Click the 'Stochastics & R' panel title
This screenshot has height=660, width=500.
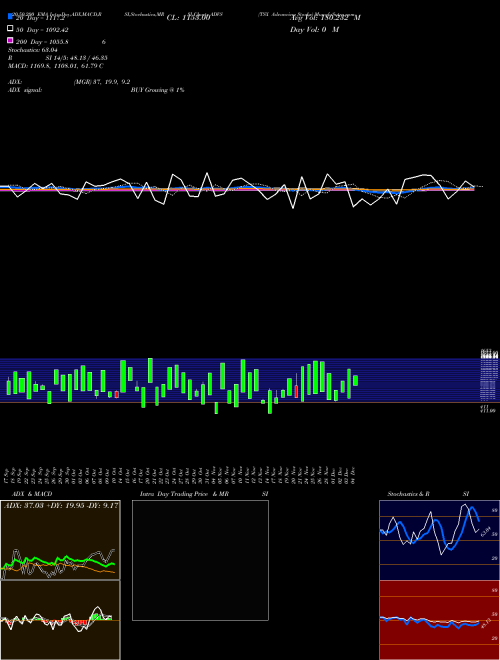tap(408, 494)
